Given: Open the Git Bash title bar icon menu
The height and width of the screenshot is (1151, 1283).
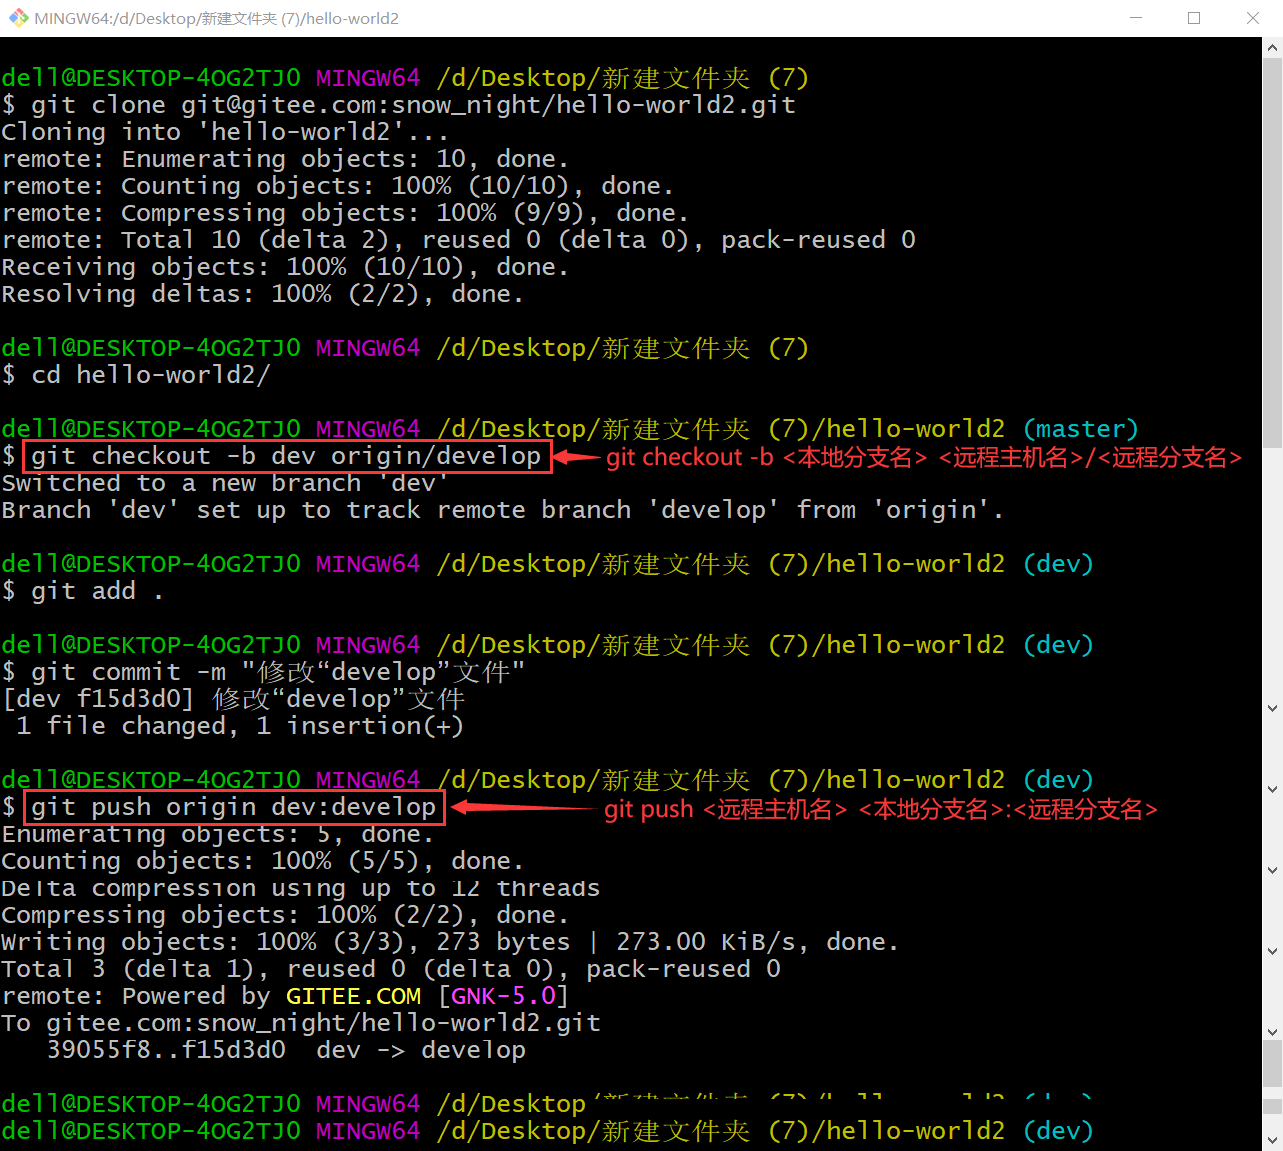Looking at the screenshot, I should click(x=17, y=18).
